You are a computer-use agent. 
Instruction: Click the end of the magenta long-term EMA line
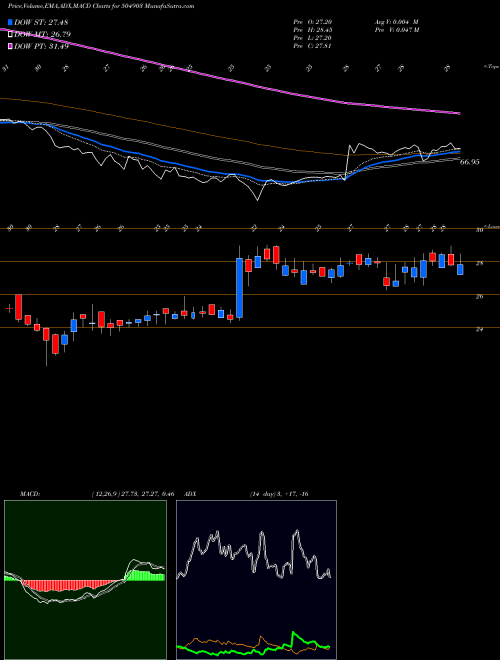click(459, 113)
